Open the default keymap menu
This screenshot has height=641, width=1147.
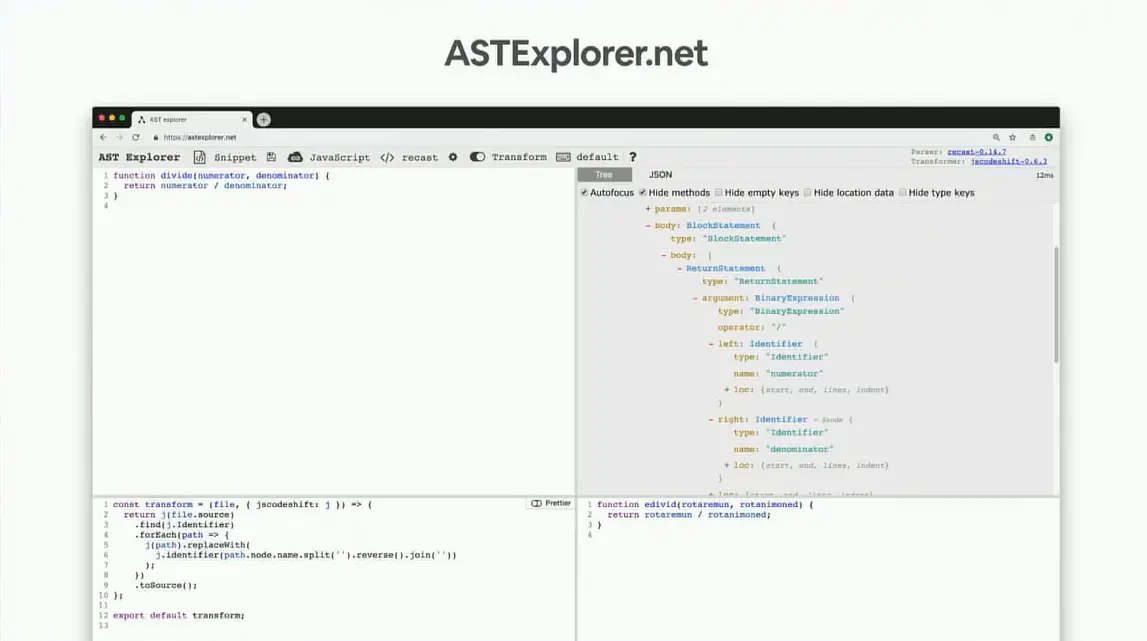point(597,157)
